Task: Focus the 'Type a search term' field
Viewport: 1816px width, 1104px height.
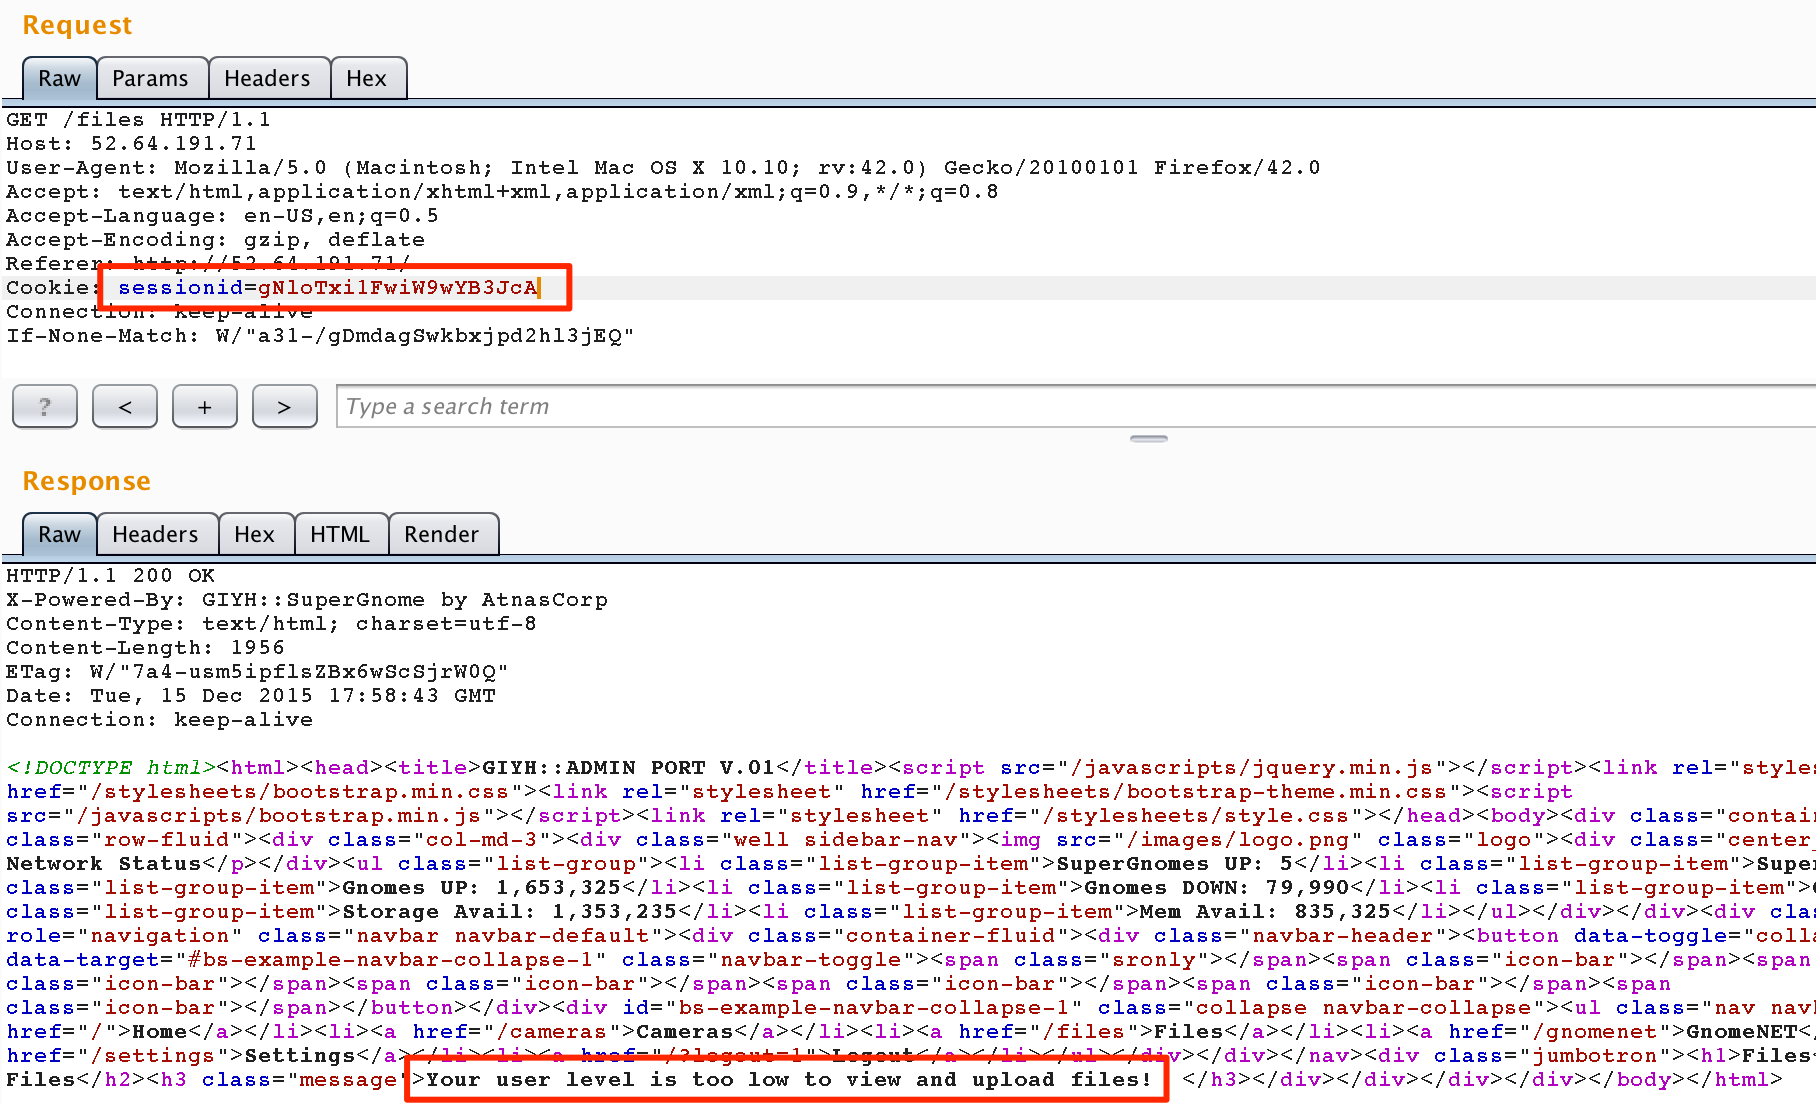Action: (1076, 406)
